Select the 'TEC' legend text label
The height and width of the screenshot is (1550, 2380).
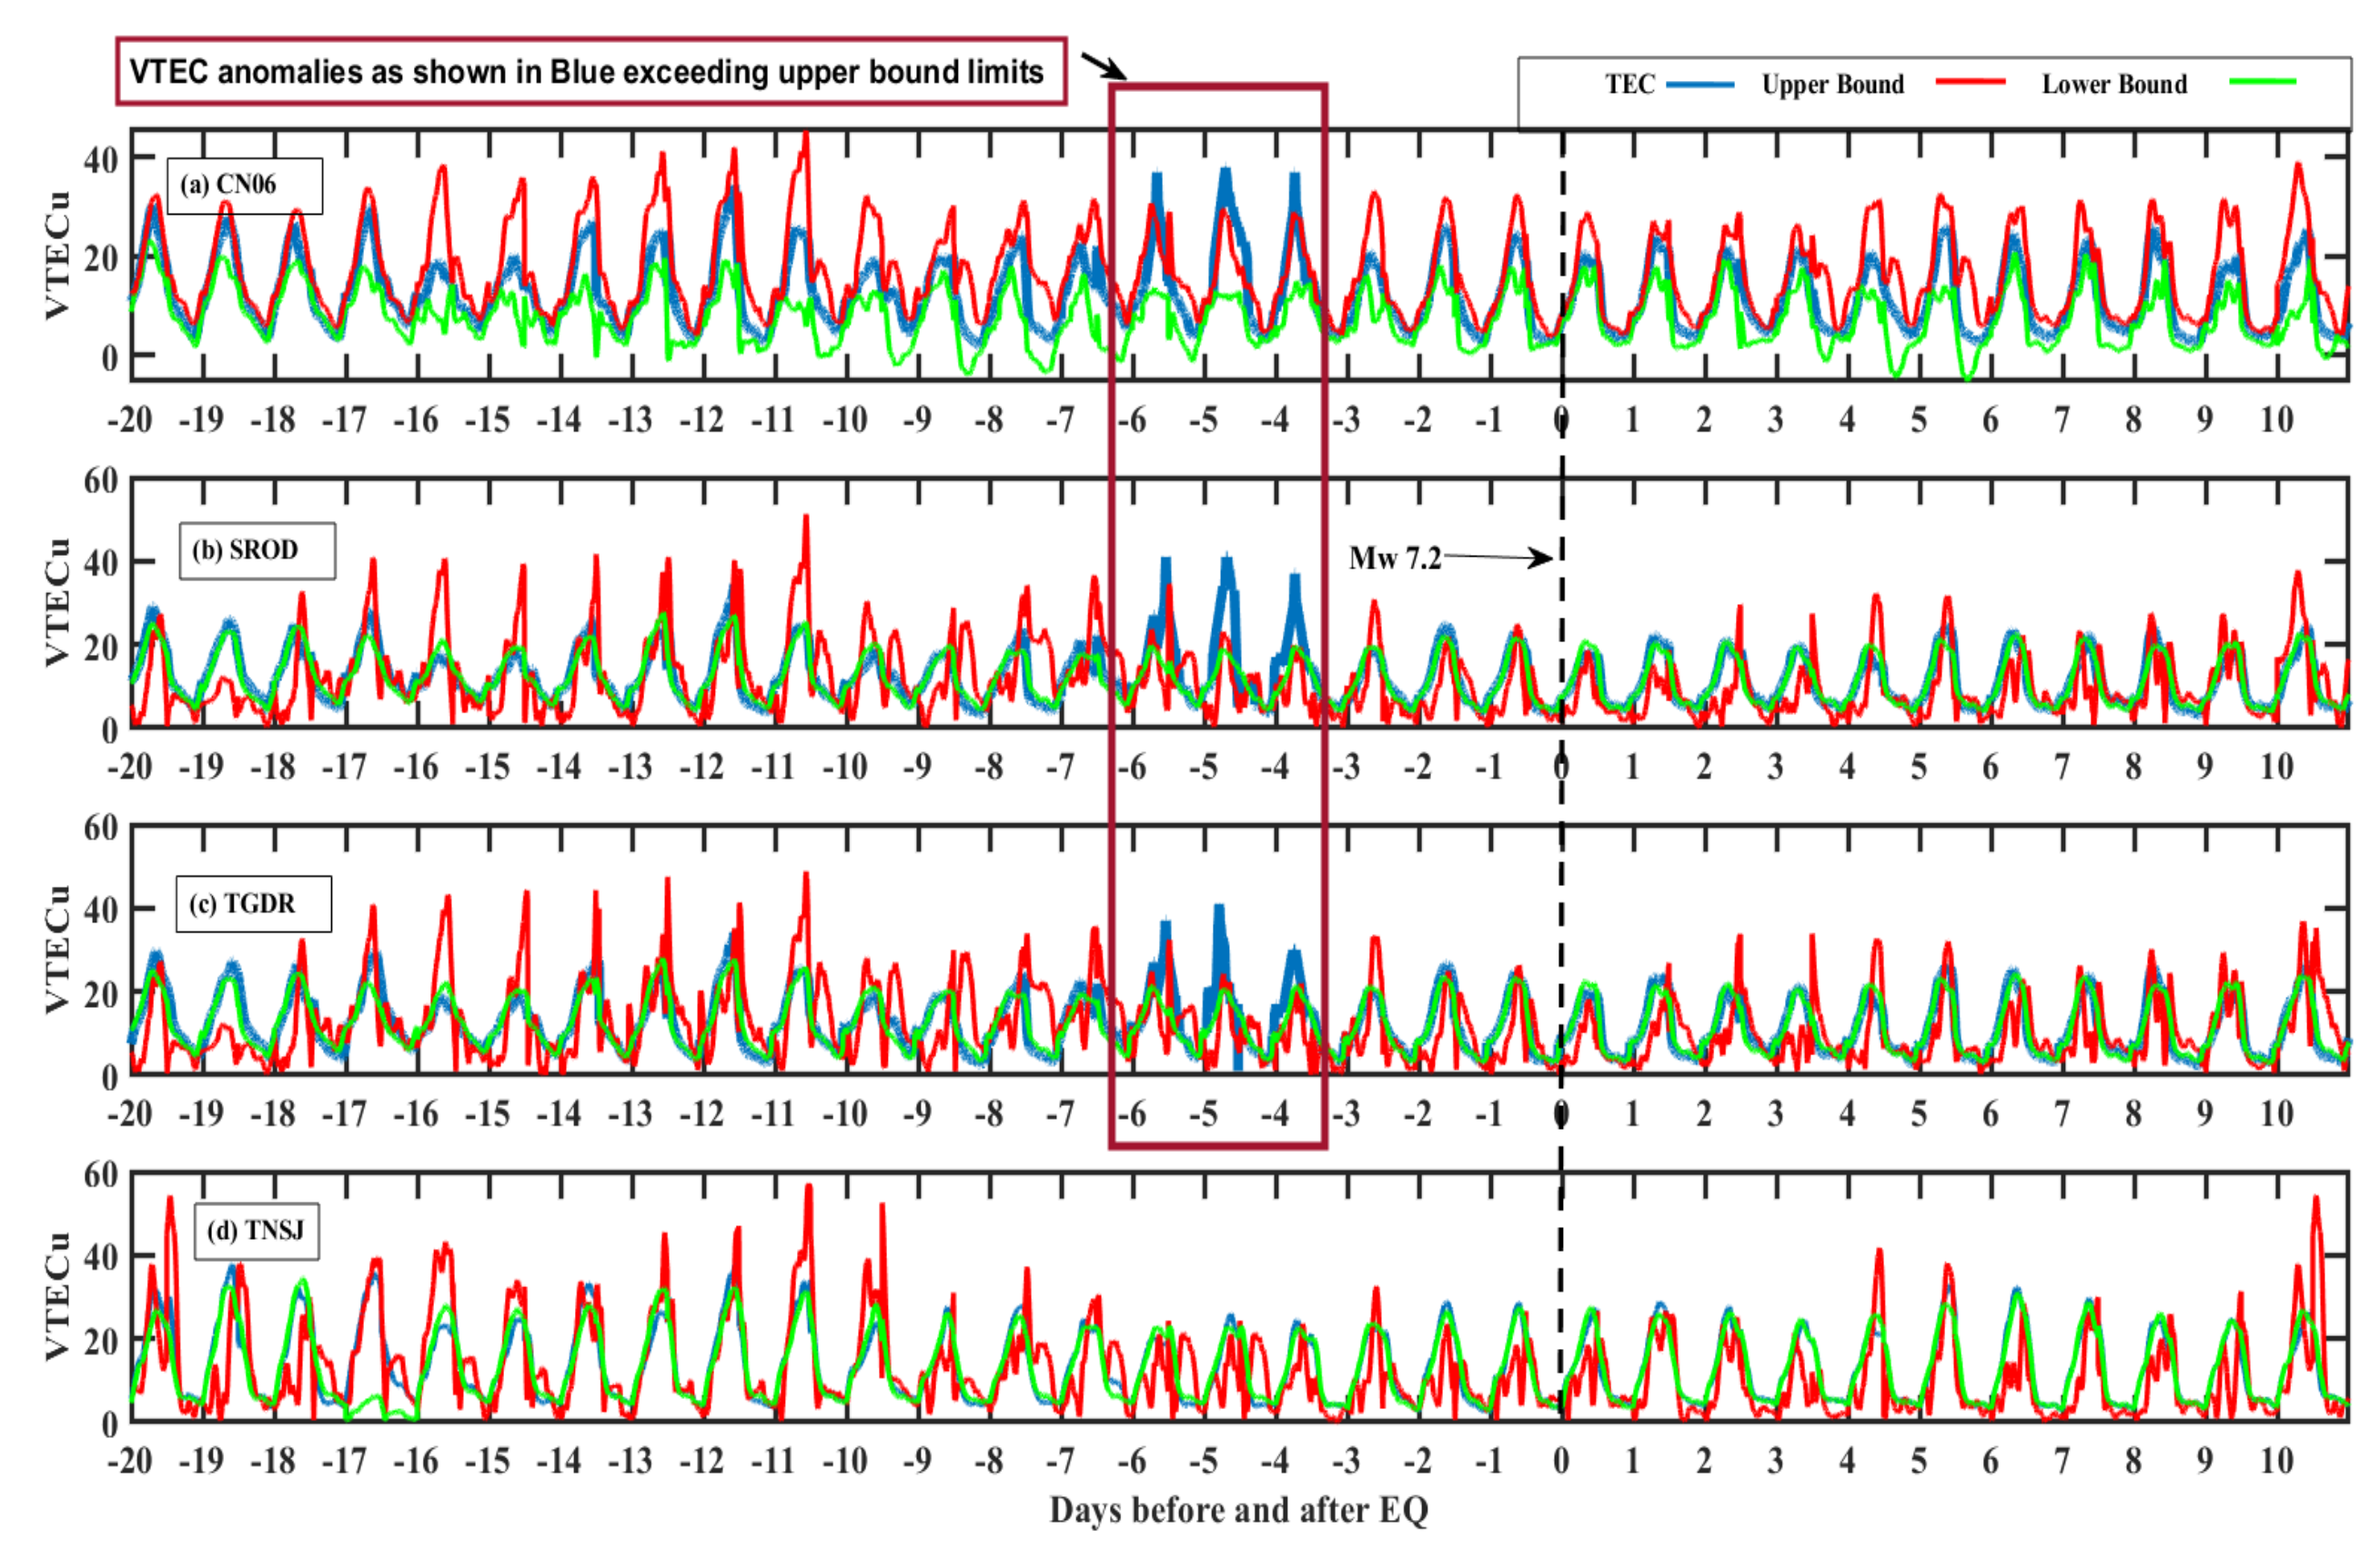(1629, 85)
